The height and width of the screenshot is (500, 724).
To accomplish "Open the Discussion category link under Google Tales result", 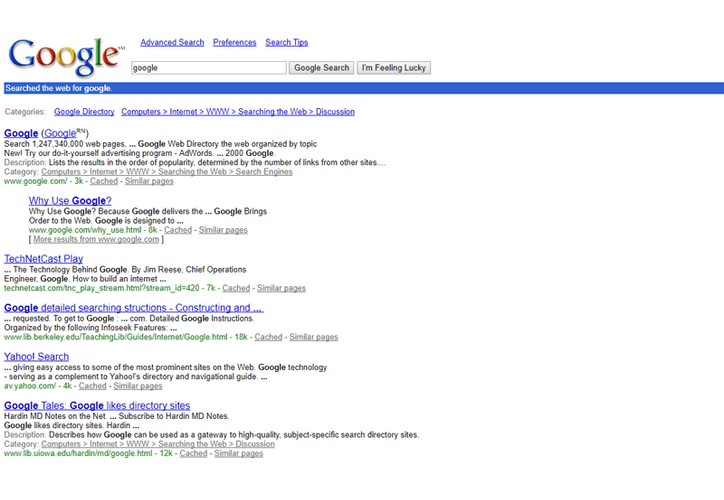I will (x=158, y=444).
